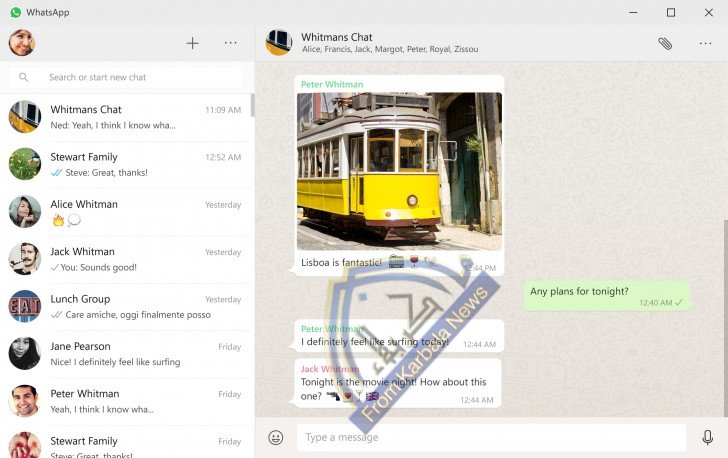
Task: Open the chat options three-dot menu
Action: coord(705,43)
